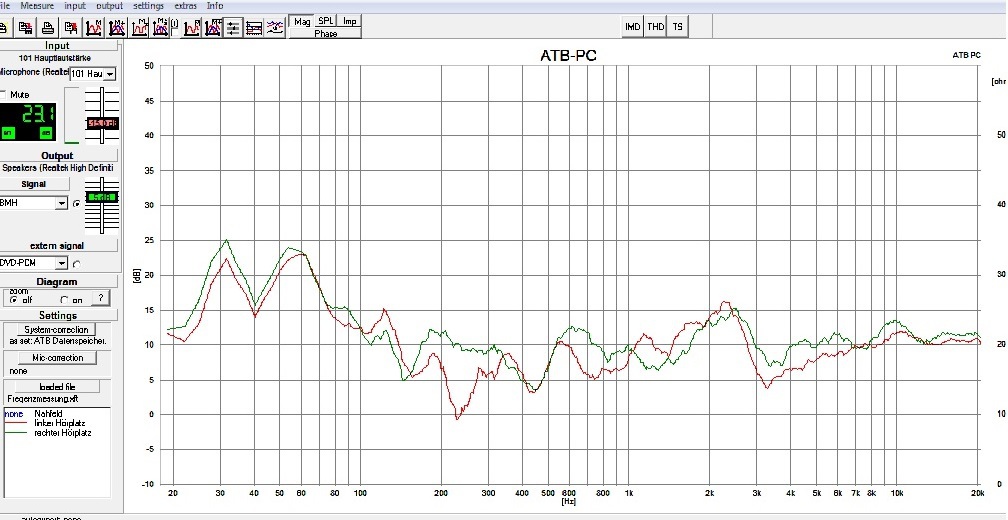Switch to the SPL tab

(x=326, y=20)
